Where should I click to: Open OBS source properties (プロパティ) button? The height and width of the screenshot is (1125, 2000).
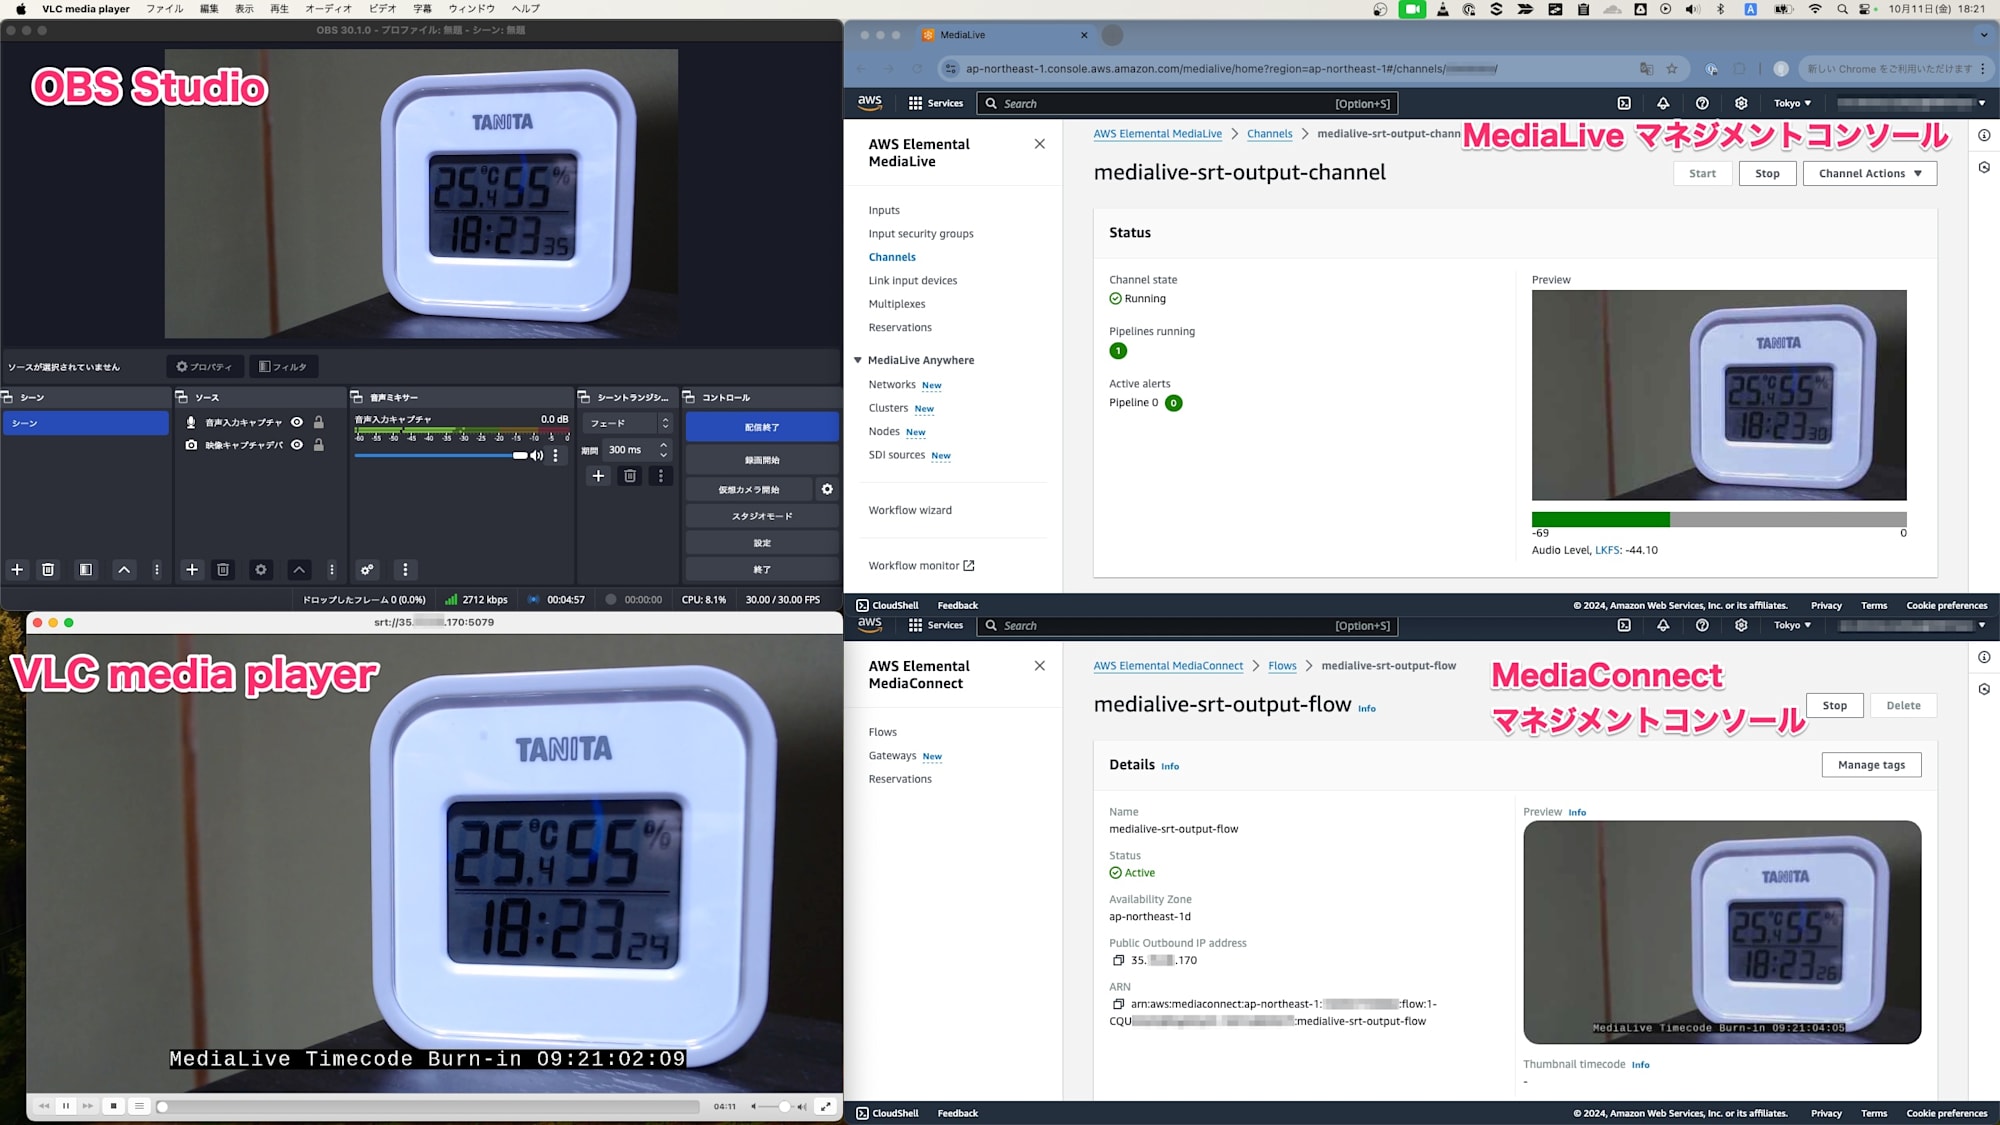point(205,367)
